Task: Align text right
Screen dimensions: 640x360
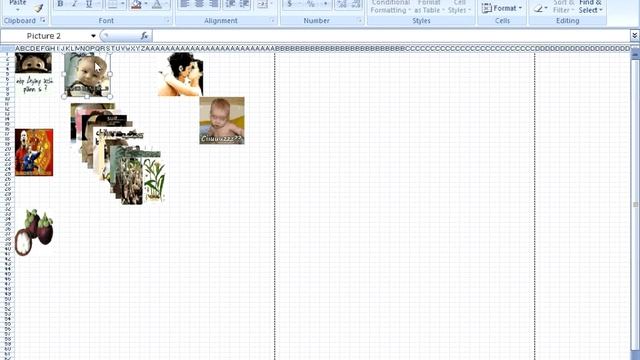Action: pyautogui.click(x=213, y=4)
